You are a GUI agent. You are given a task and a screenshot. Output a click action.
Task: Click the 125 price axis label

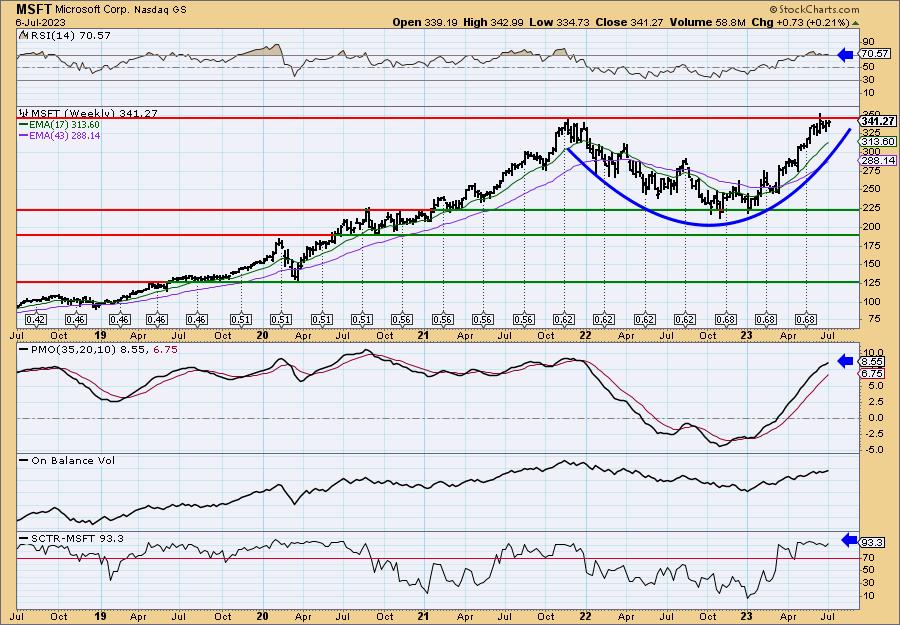(x=871, y=282)
